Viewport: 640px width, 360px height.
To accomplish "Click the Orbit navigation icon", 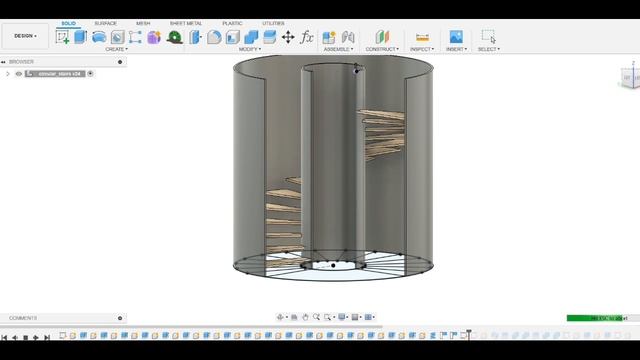I will click(x=280, y=317).
